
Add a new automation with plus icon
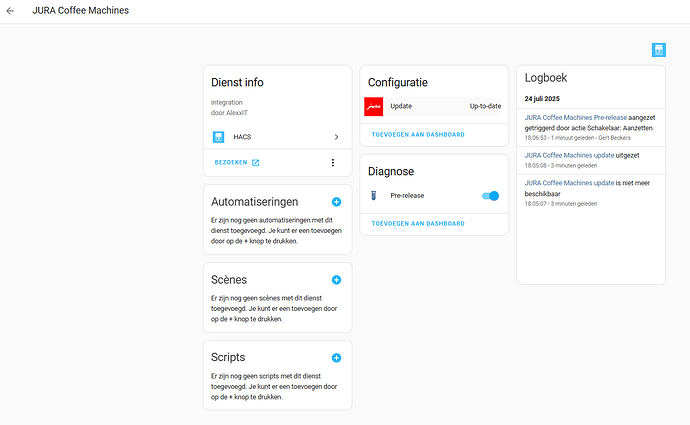coord(336,202)
